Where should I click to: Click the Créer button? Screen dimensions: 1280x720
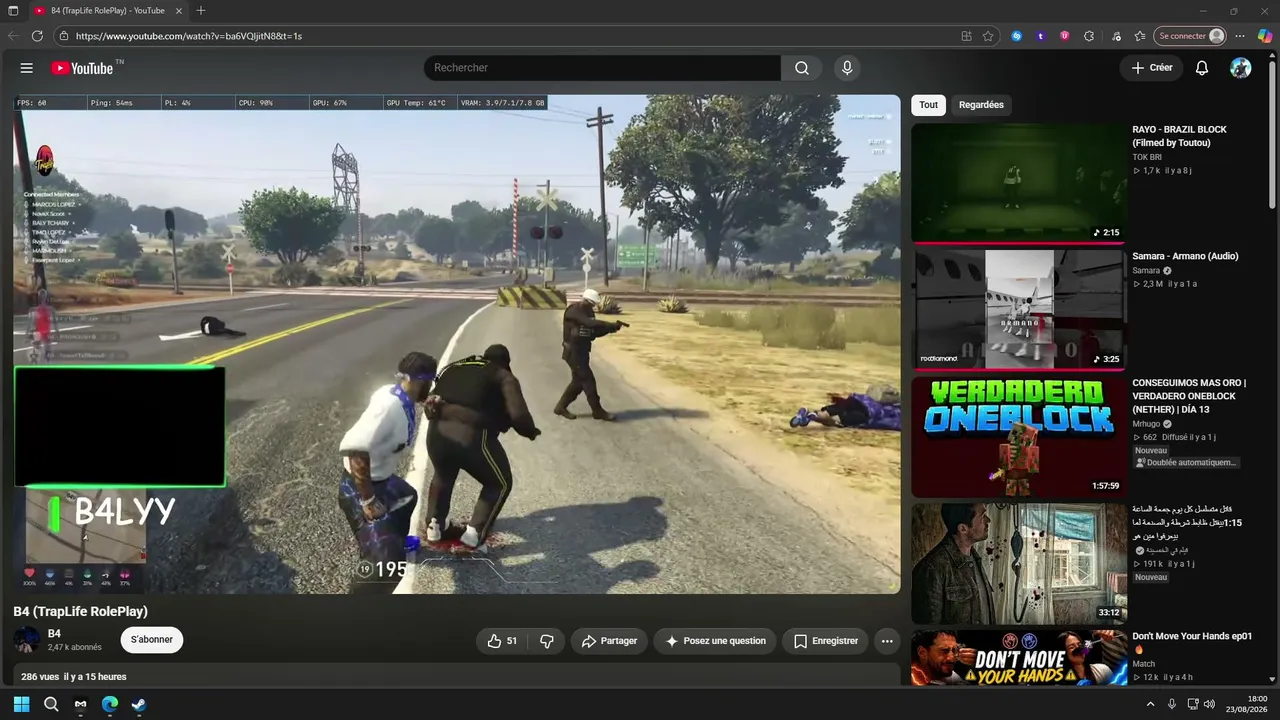[1151, 68]
